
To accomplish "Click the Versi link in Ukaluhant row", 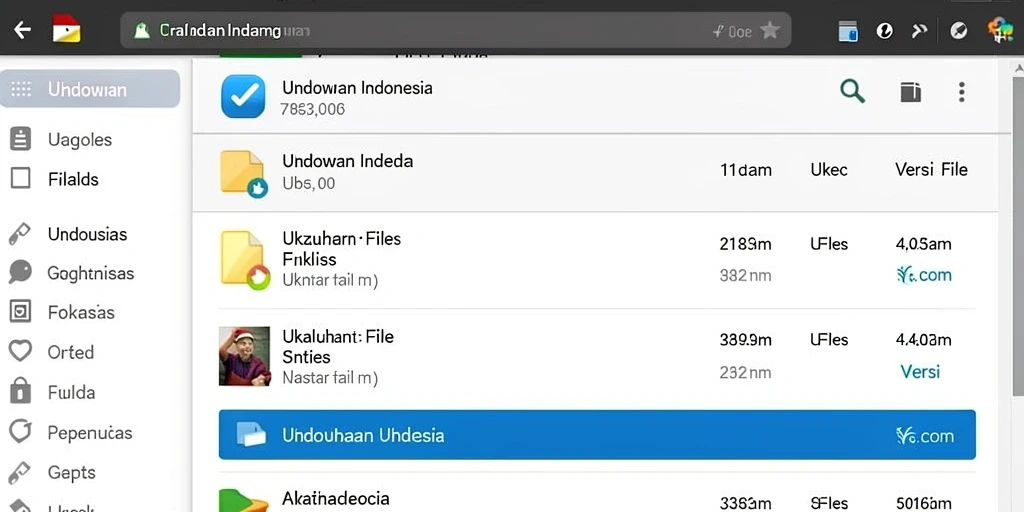I will point(920,372).
